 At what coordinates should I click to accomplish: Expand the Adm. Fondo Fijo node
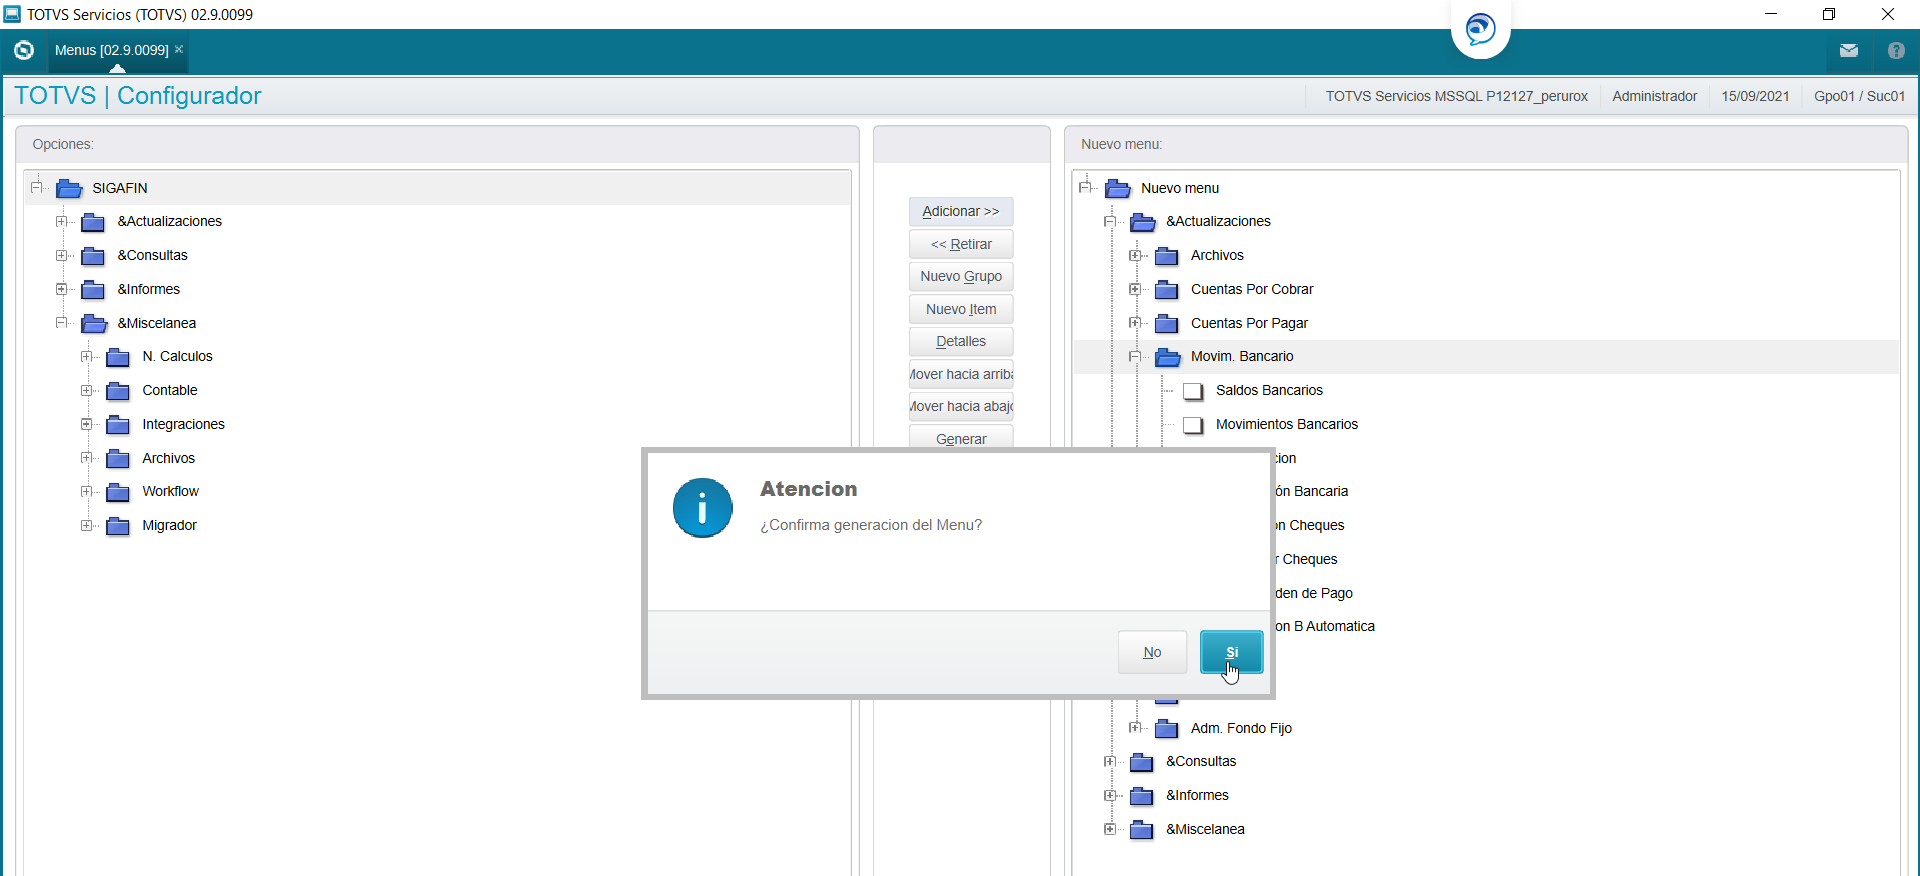pyautogui.click(x=1135, y=727)
